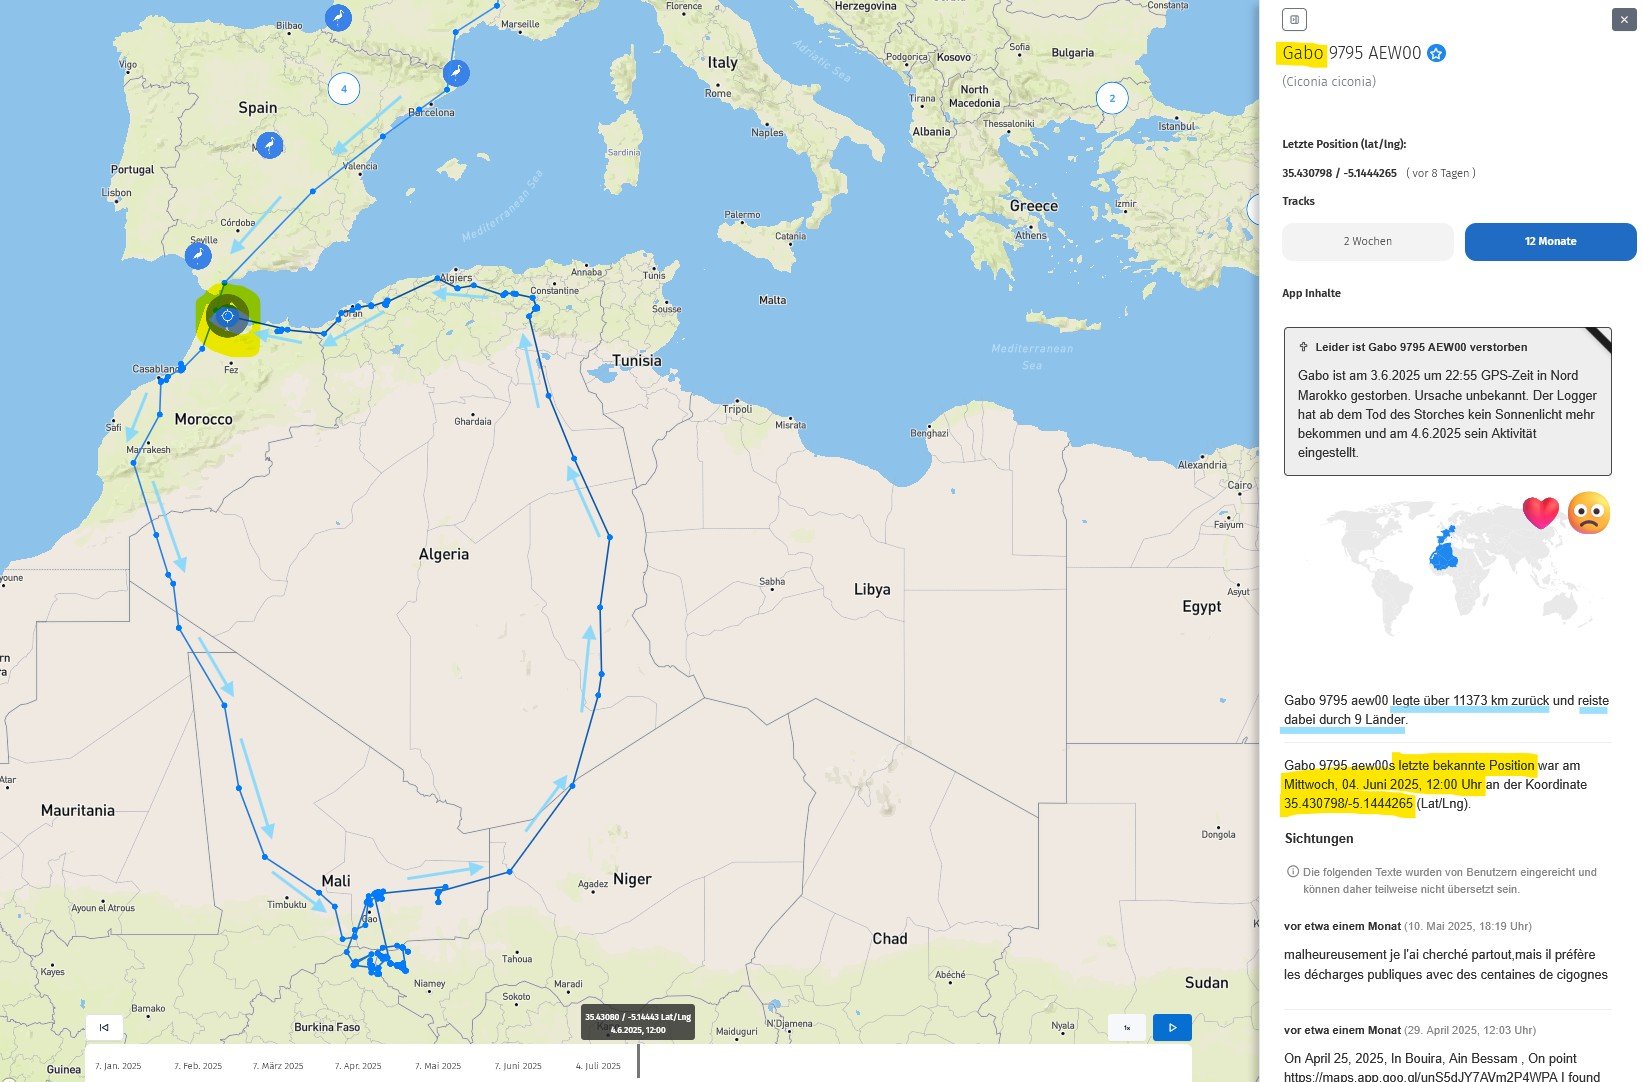Screen dimensions: 1643x1082
Task: Click the blue star favorite badge next to Gabo
Action: click(x=1436, y=54)
